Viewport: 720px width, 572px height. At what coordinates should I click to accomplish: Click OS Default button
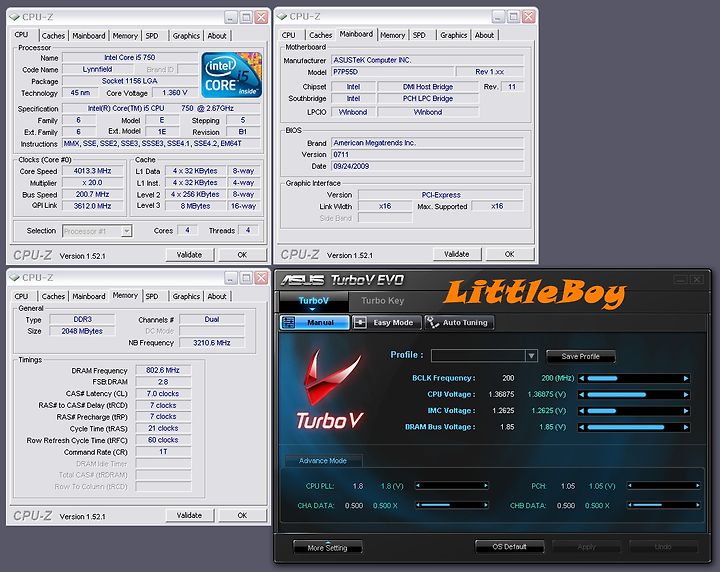click(x=509, y=546)
